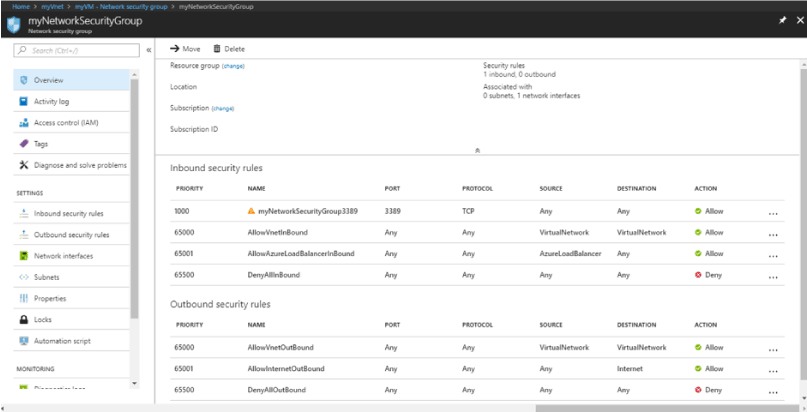Select the AllowVnetOutBound rule name
The width and height of the screenshot is (807, 412).
[x=280, y=348]
